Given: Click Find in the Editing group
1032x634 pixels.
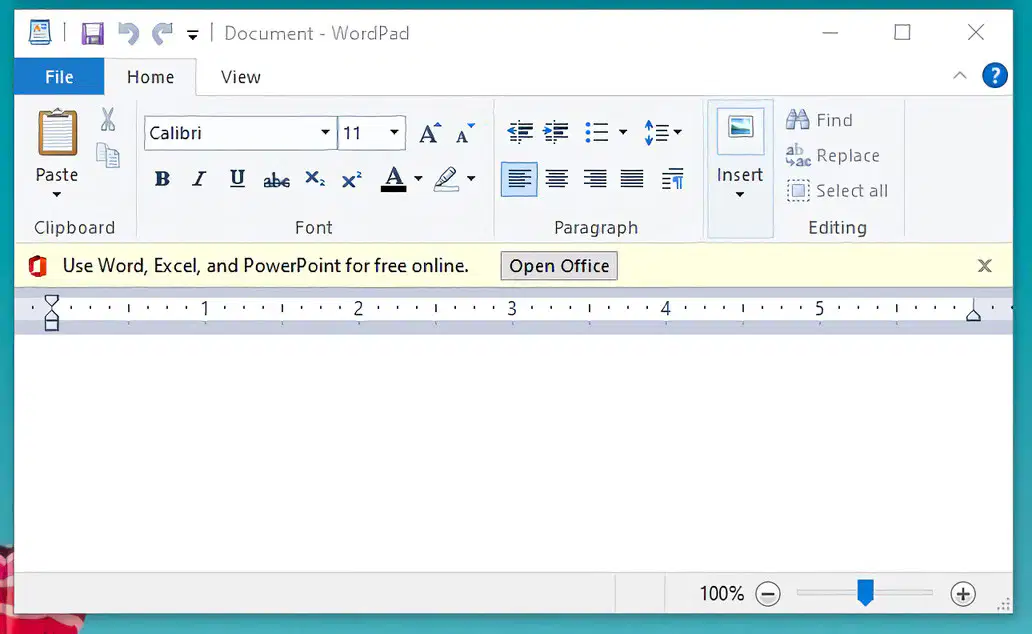Looking at the screenshot, I should (819, 120).
